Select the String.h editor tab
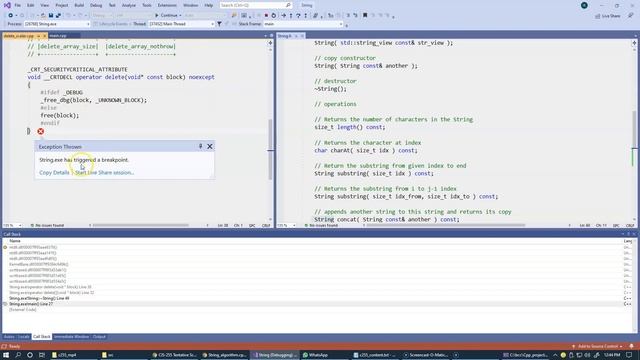Screen dimensions: 640x360 click(284, 36)
